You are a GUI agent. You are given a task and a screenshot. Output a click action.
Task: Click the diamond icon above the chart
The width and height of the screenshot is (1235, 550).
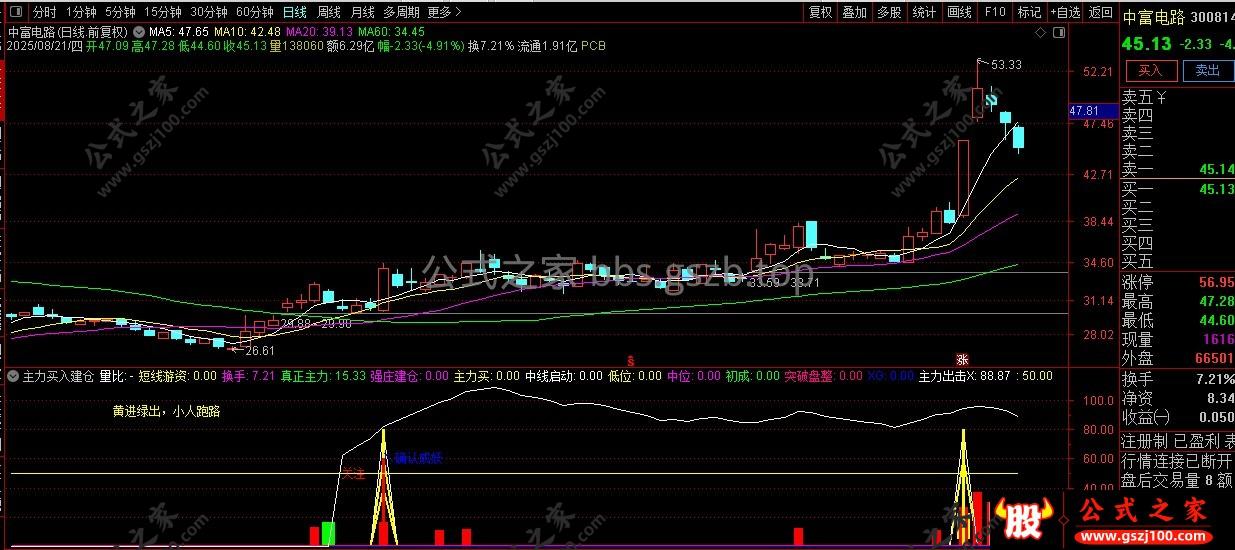tap(1041, 33)
